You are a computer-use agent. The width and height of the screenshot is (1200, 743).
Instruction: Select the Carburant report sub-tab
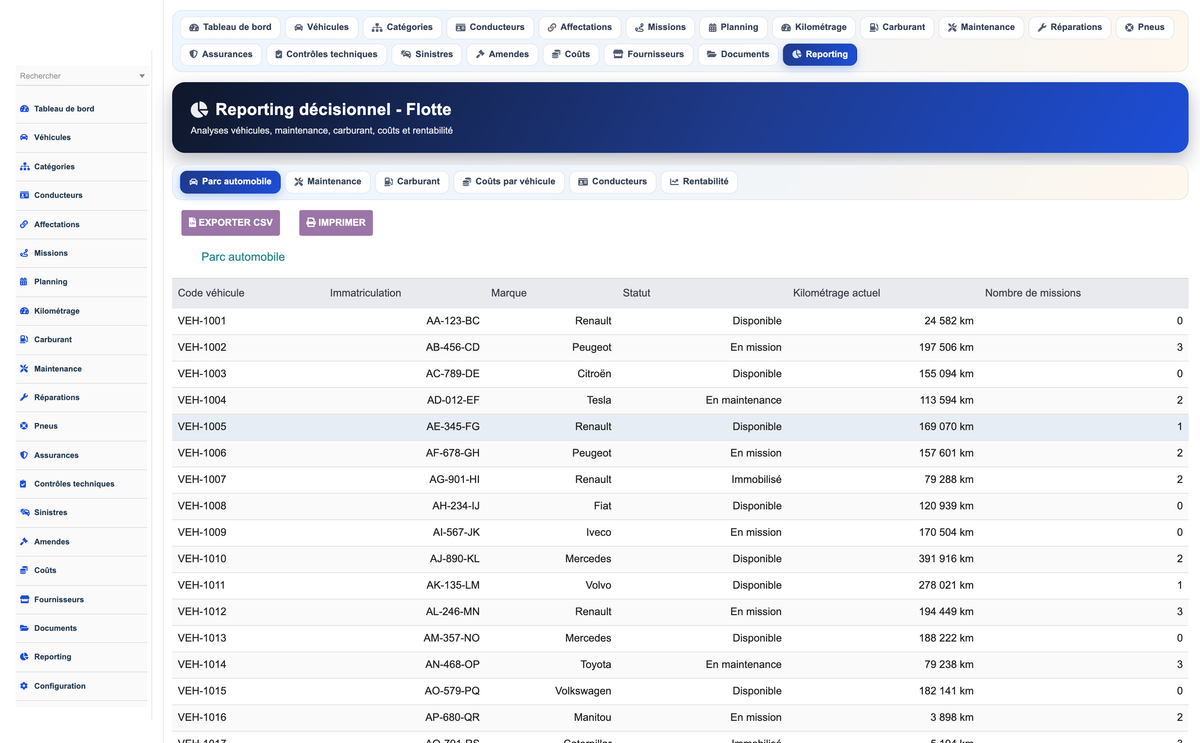tap(411, 182)
